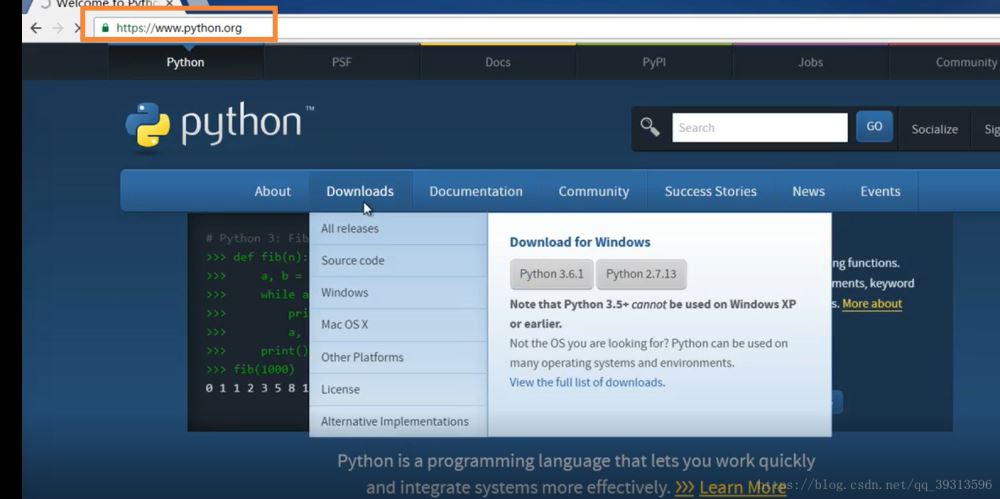Click the magnifying glass search icon
Image resolution: width=1000 pixels, height=499 pixels.
pos(650,127)
